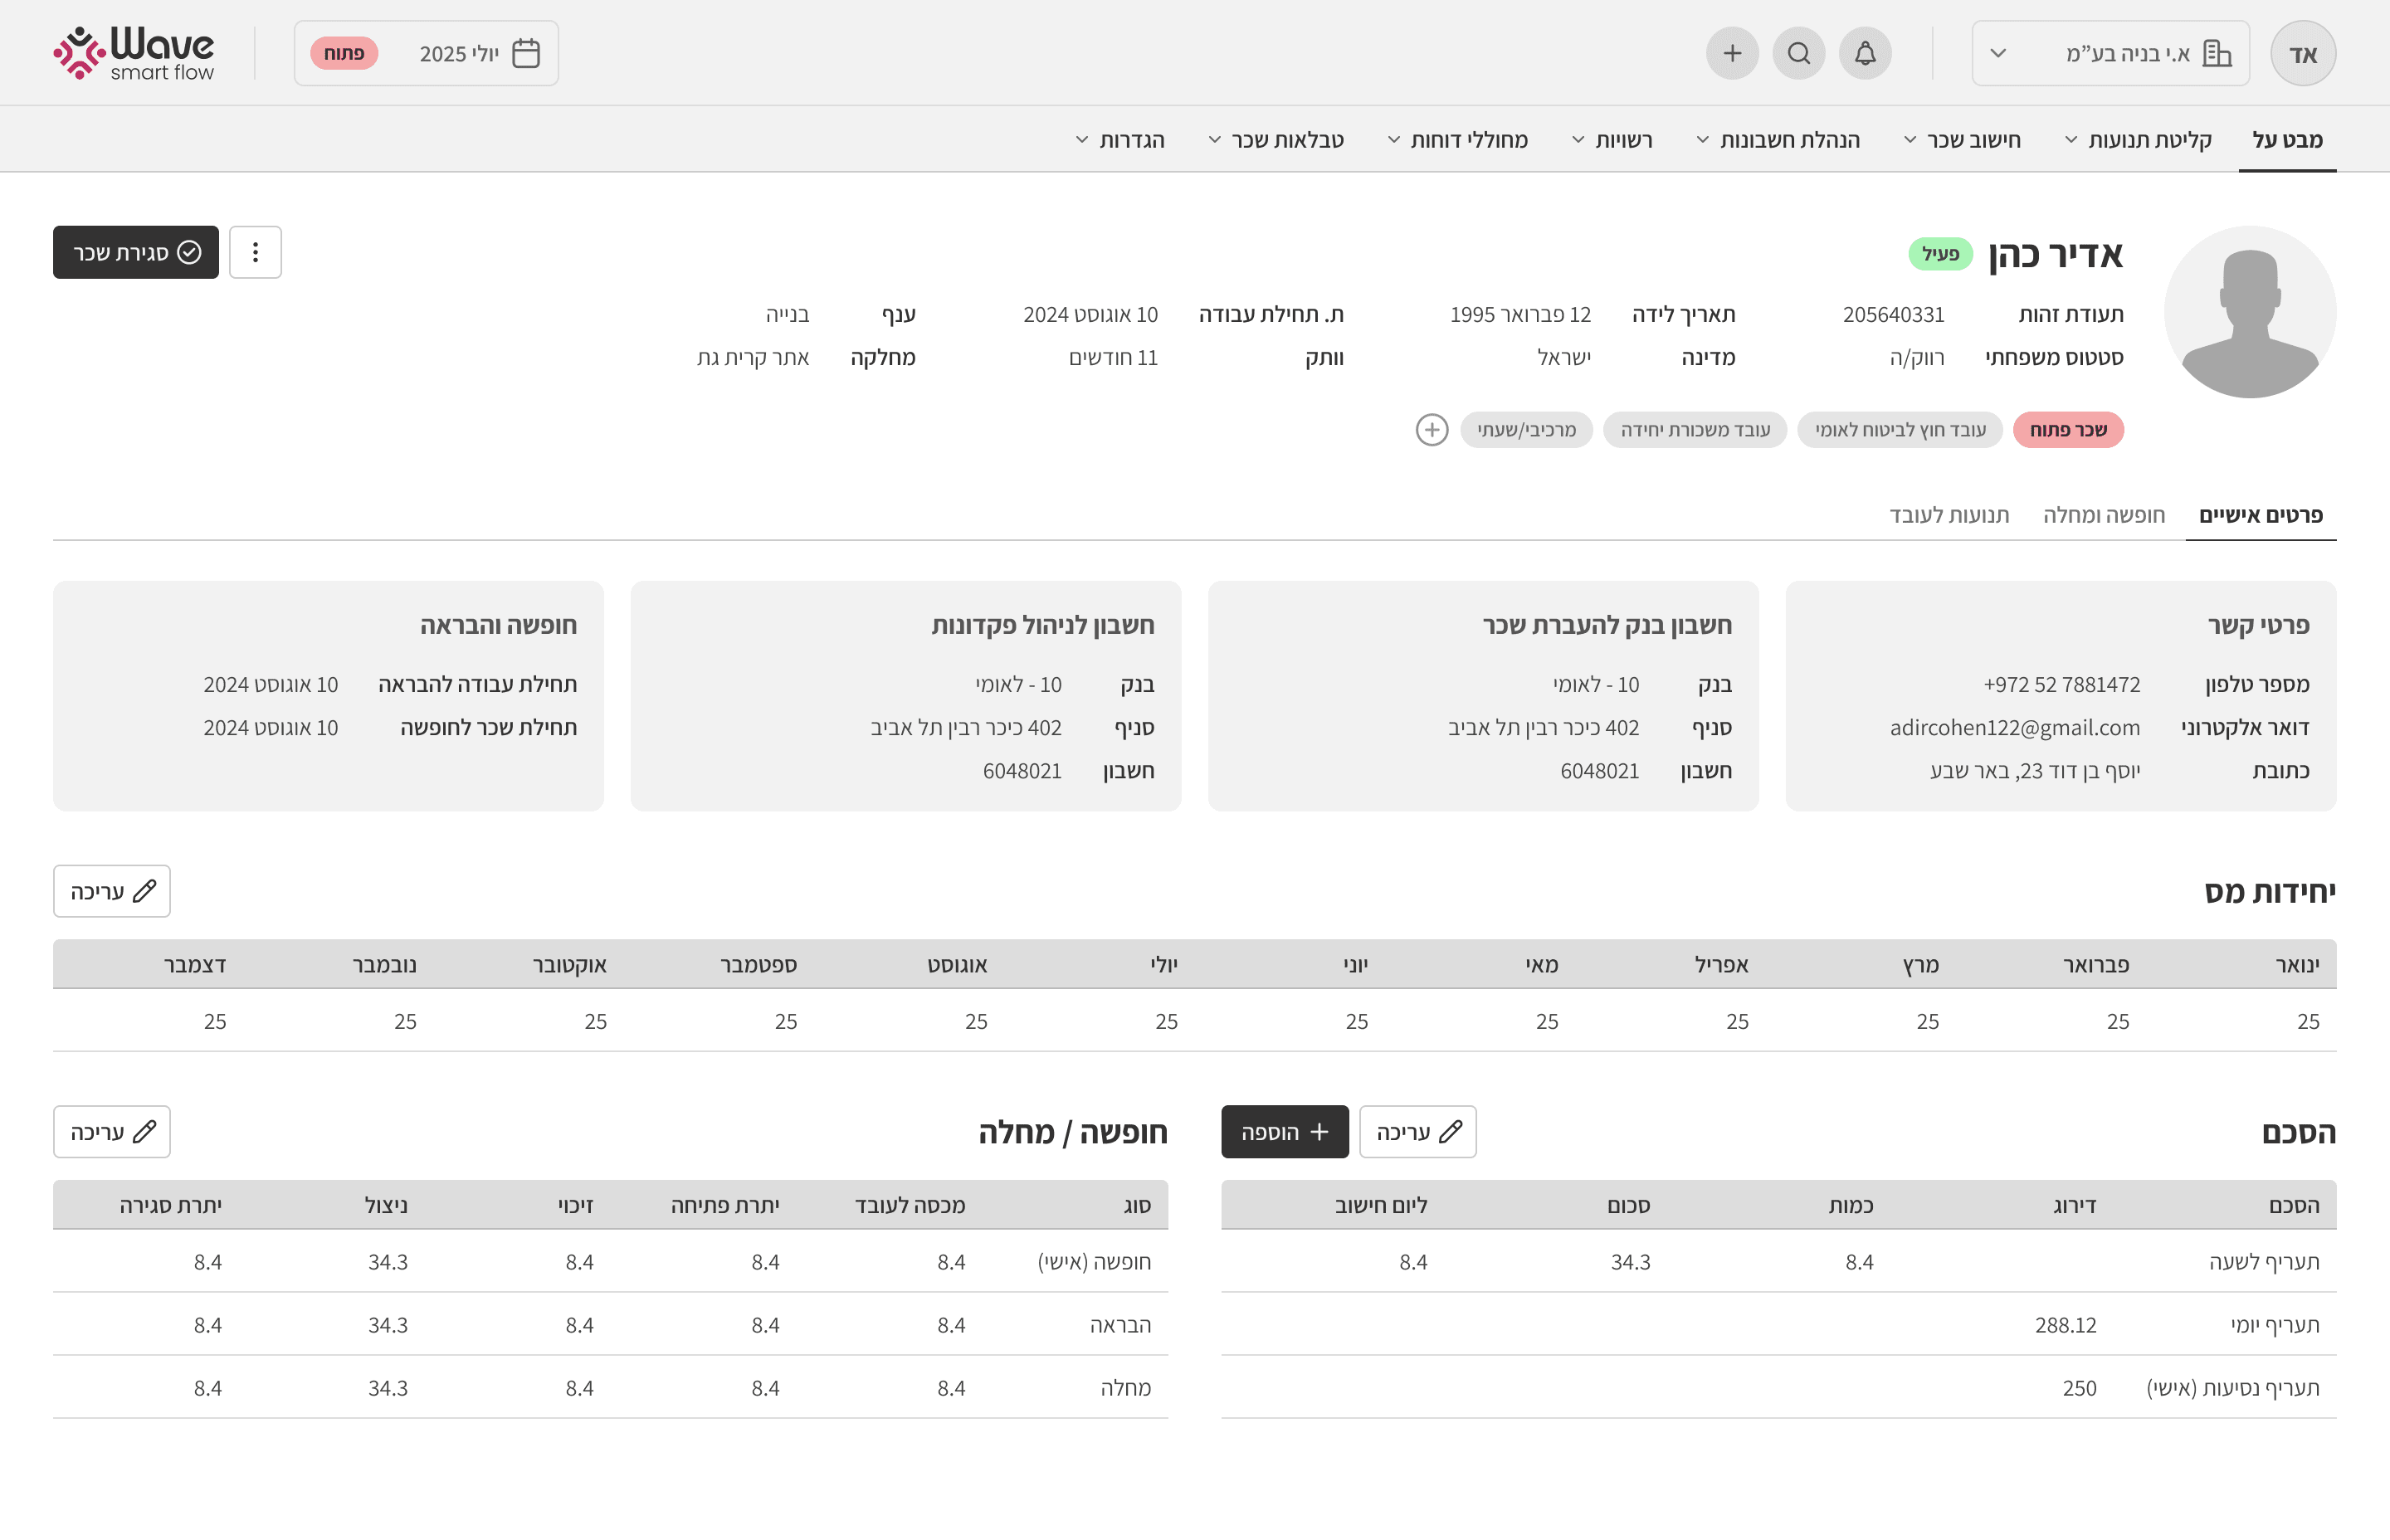Open the הגדרות dropdown menu
Image resolution: width=2390 pixels, height=1540 pixels.
click(x=1120, y=140)
